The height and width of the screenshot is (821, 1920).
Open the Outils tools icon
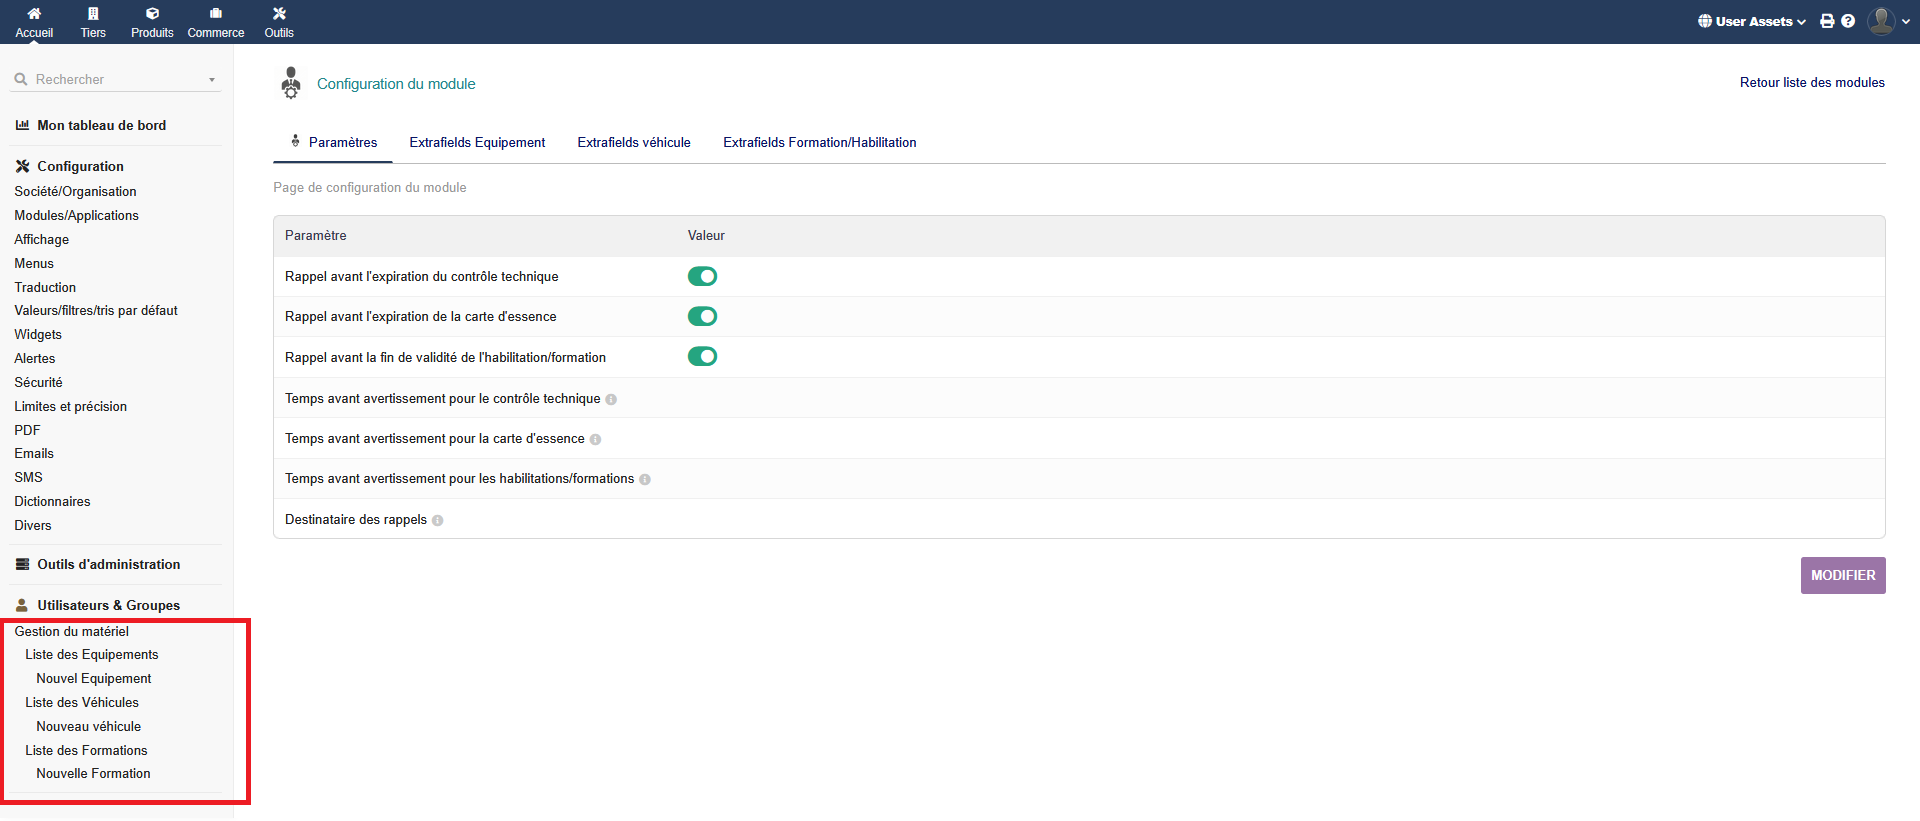pyautogui.click(x=279, y=14)
